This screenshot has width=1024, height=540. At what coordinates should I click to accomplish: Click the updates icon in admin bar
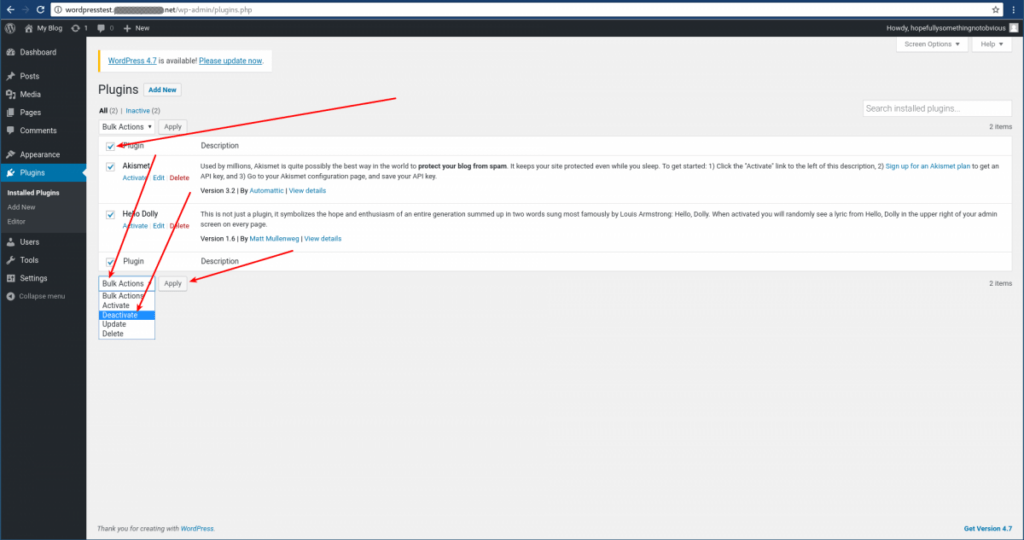coord(76,28)
